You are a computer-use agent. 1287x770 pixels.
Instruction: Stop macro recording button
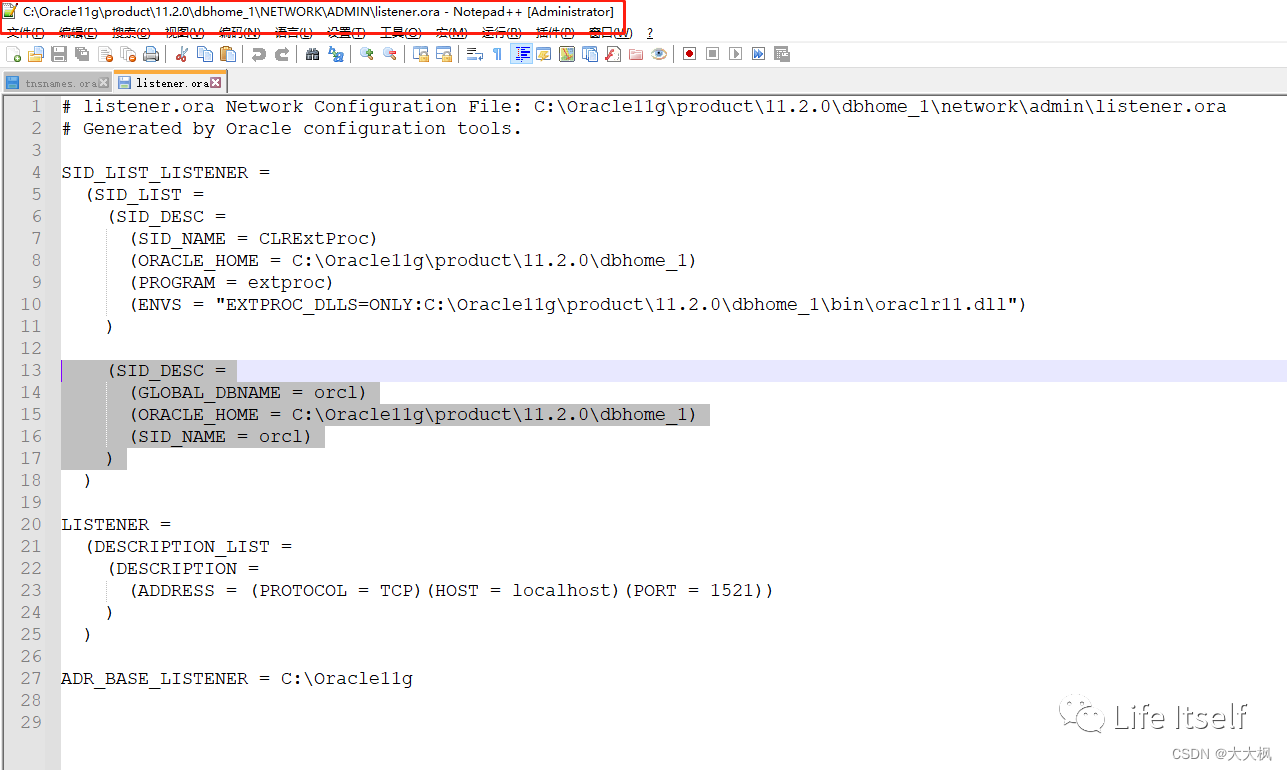pos(712,54)
